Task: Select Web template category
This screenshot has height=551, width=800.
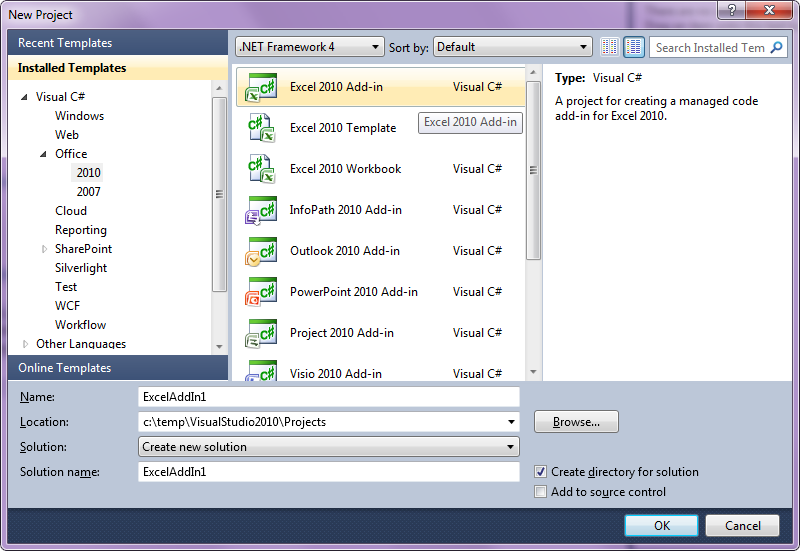Action: [x=67, y=135]
